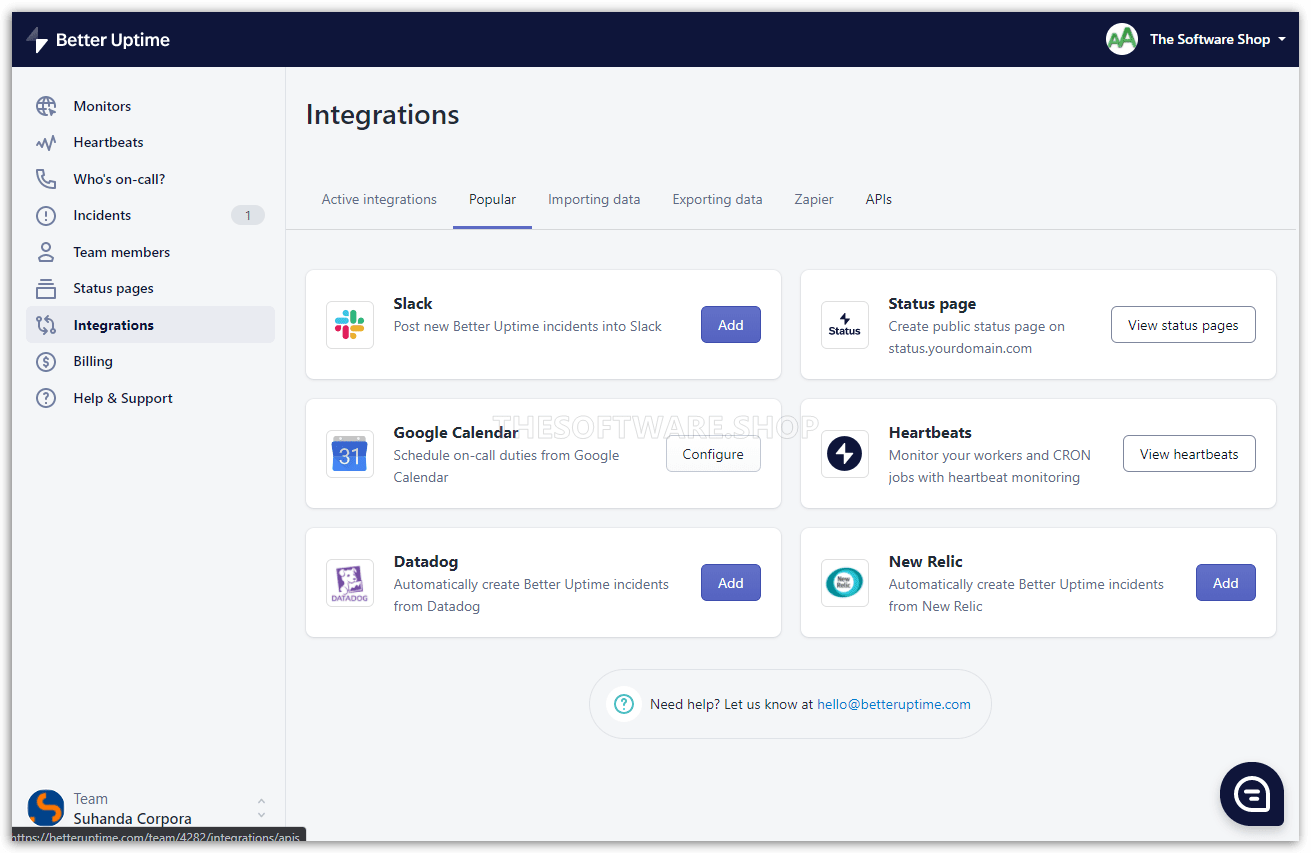Viewport: 1311px width, 853px height.
Task: Switch to Active integrations tab
Action: pos(379,199)
